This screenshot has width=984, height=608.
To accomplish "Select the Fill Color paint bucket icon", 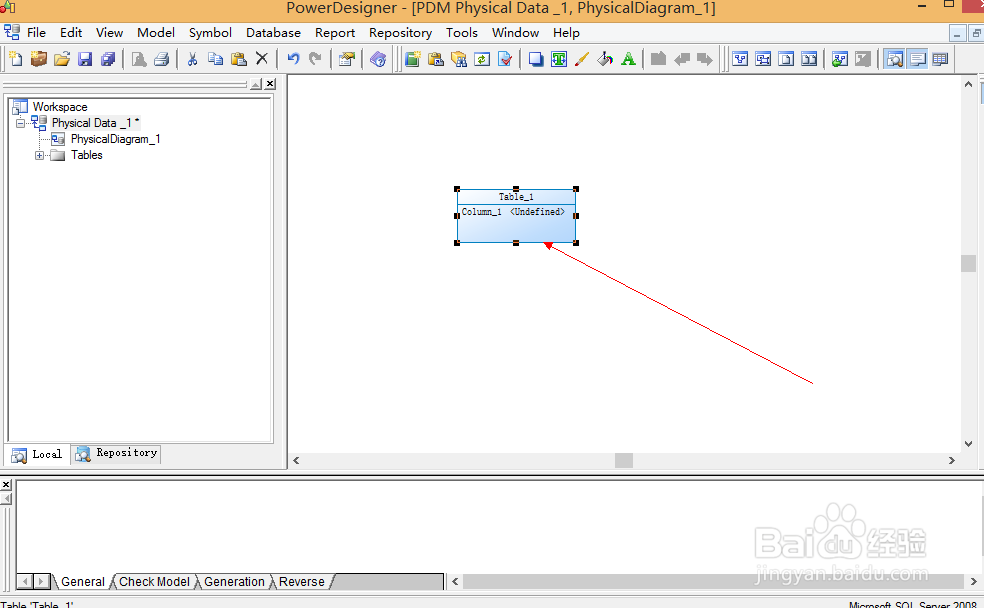I will click(605, 59).
